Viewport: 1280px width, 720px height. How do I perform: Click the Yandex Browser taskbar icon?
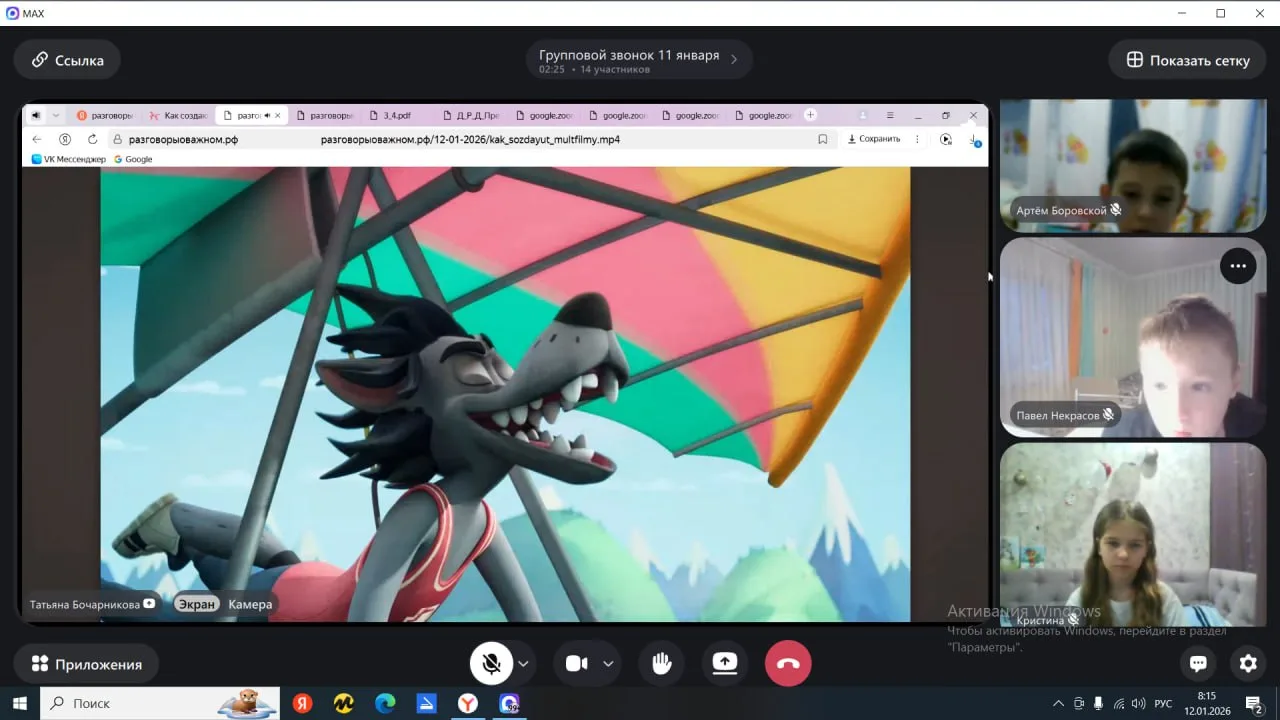pos(467,703)
